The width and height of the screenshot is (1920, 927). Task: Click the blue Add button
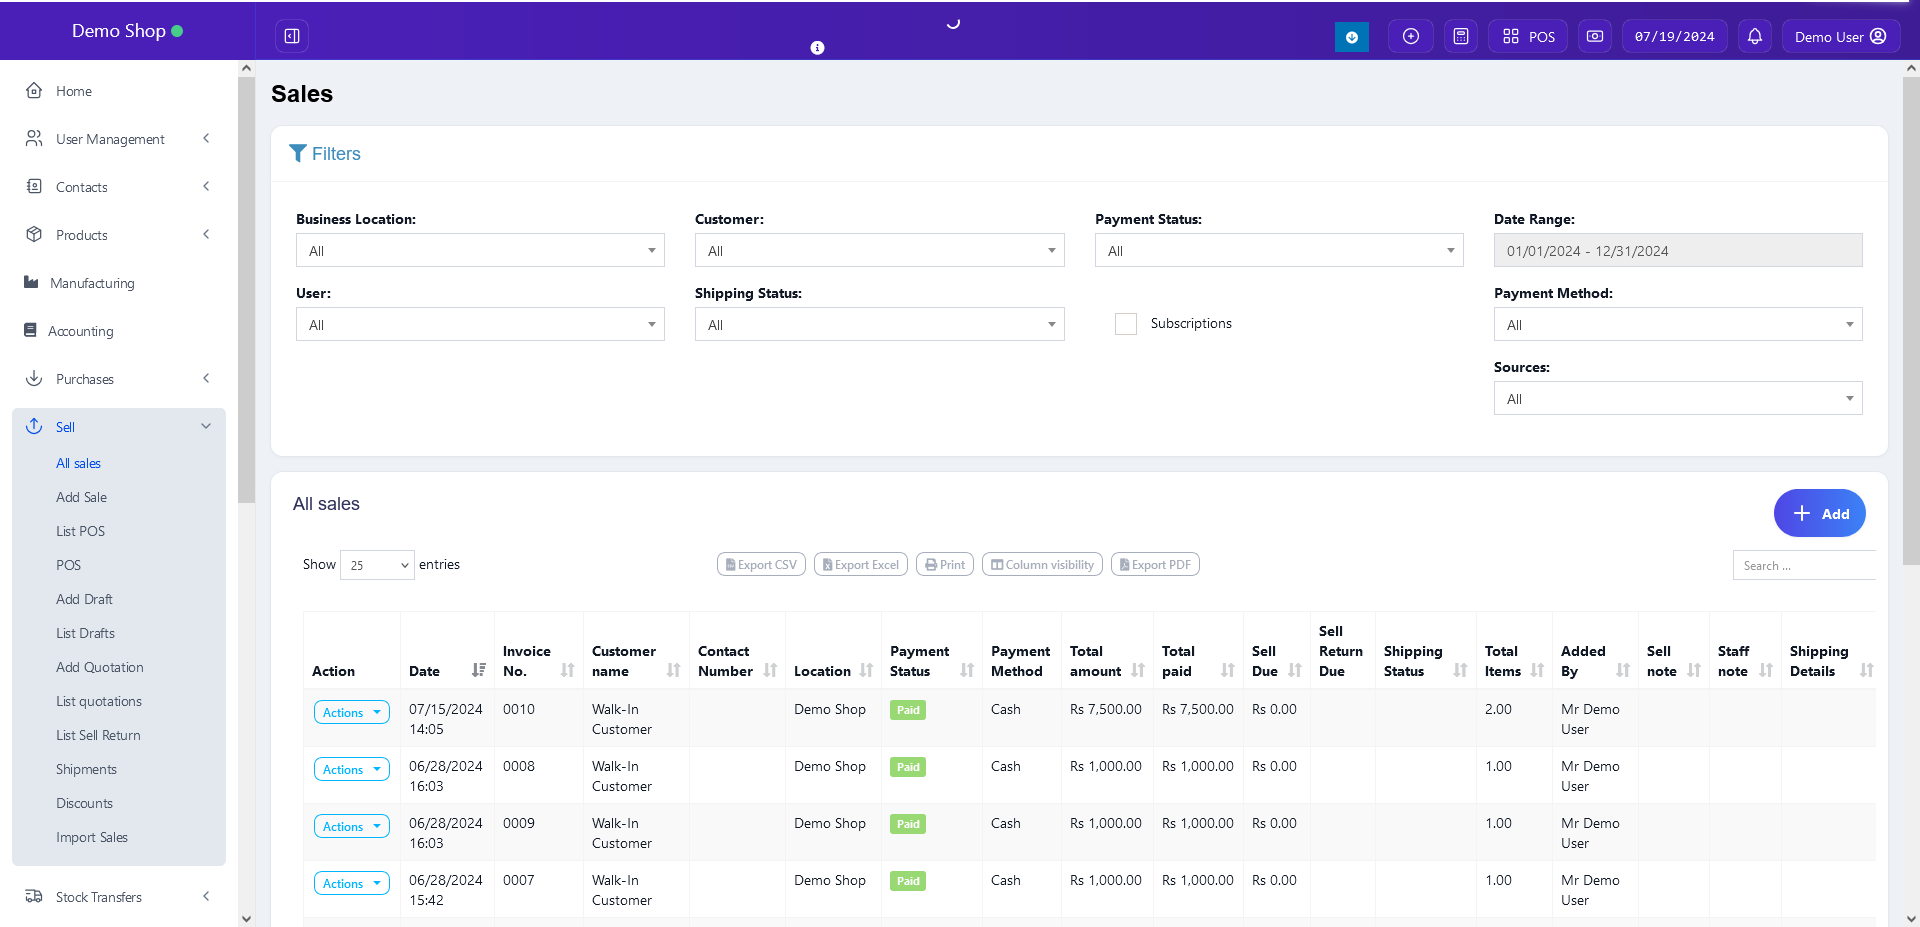(1819, 514)
